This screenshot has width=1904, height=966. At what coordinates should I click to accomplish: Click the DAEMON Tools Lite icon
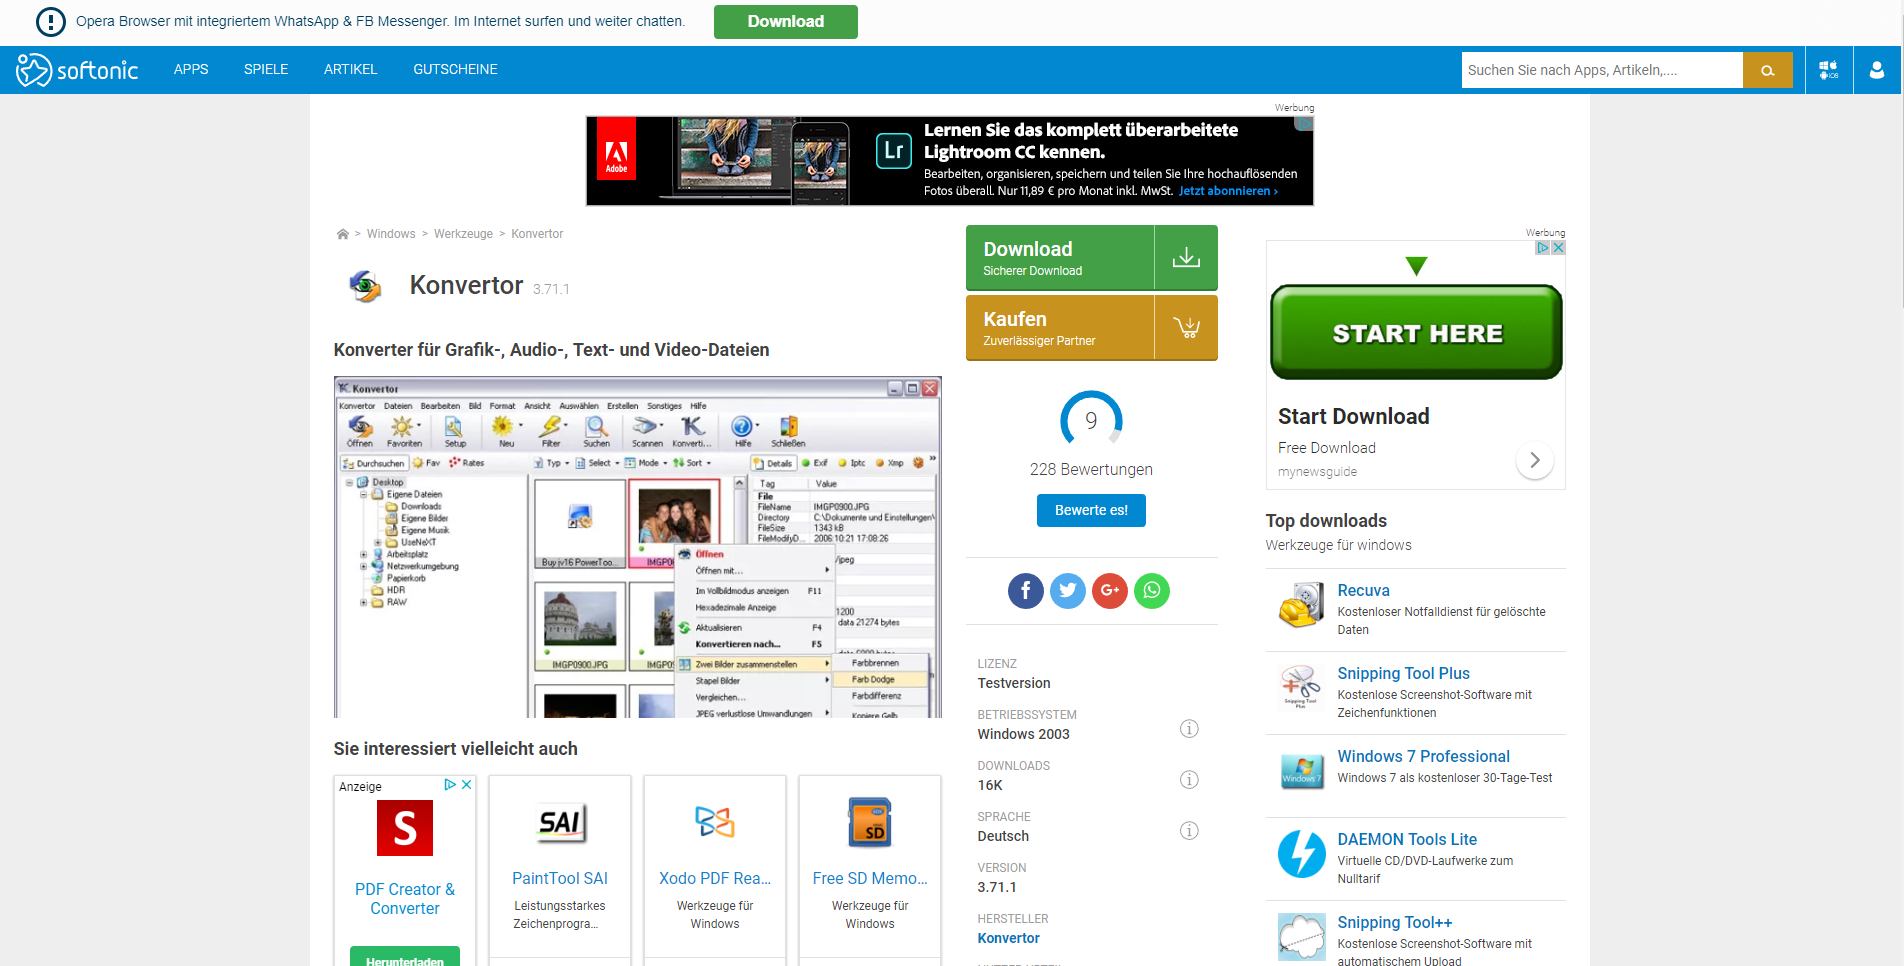[x=1301, y=855]
